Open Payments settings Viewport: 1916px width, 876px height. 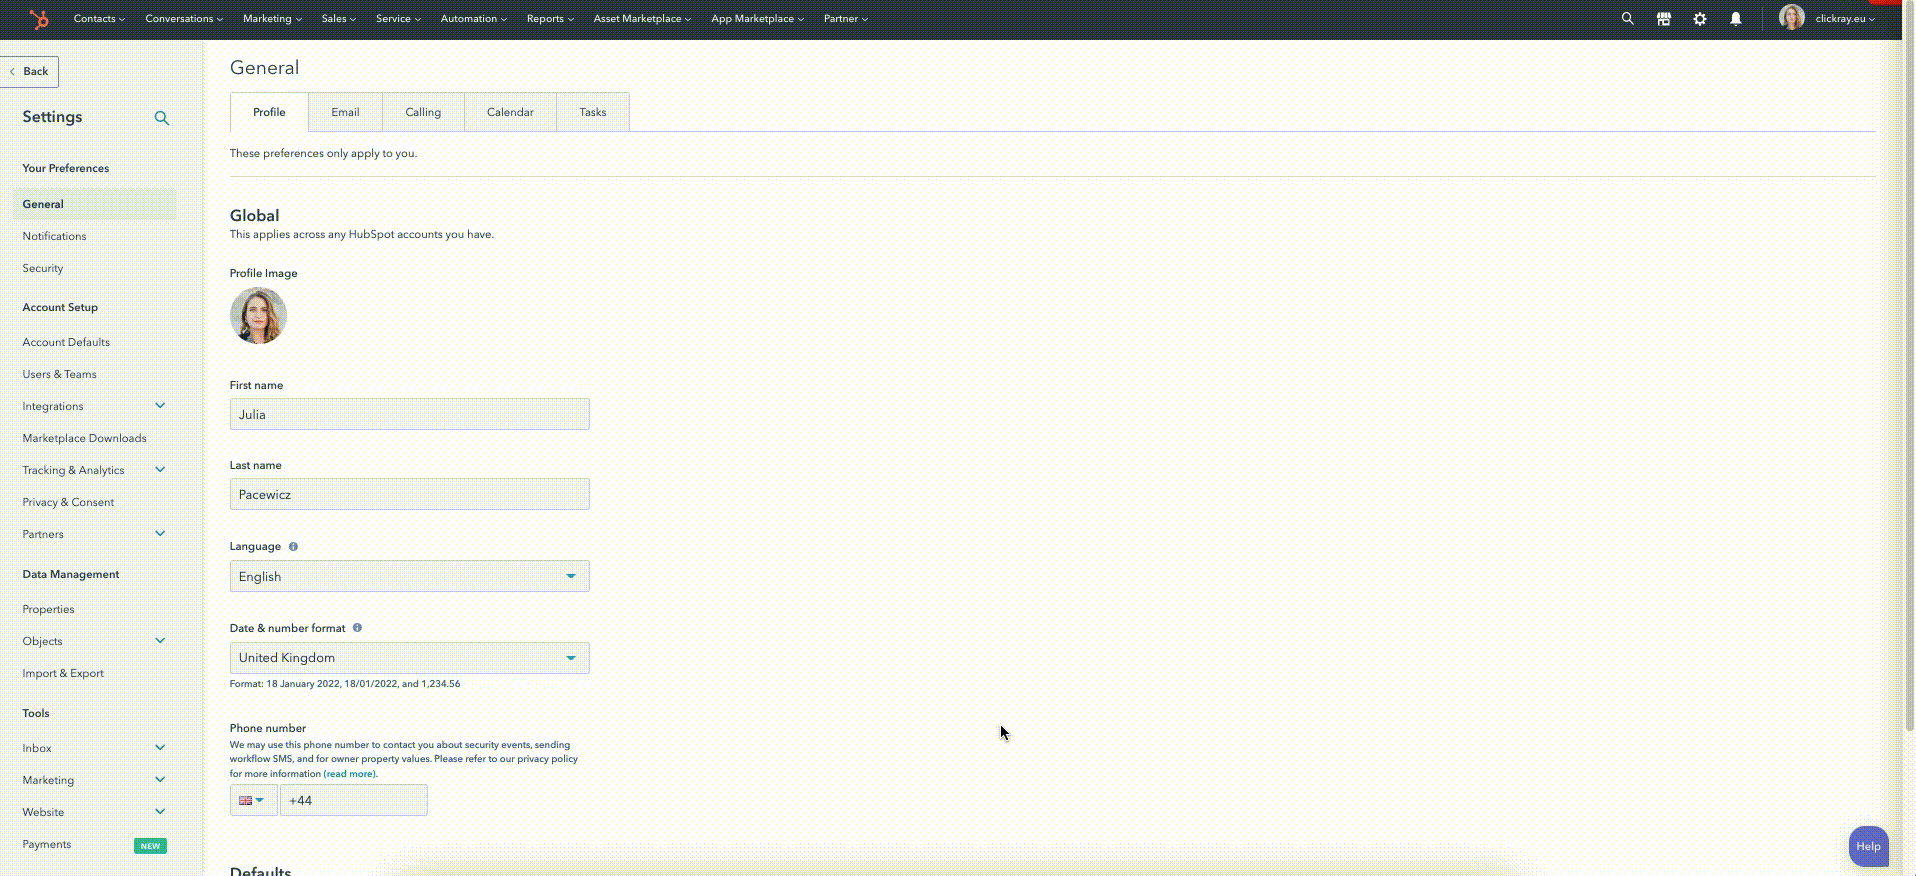[47, 844]
